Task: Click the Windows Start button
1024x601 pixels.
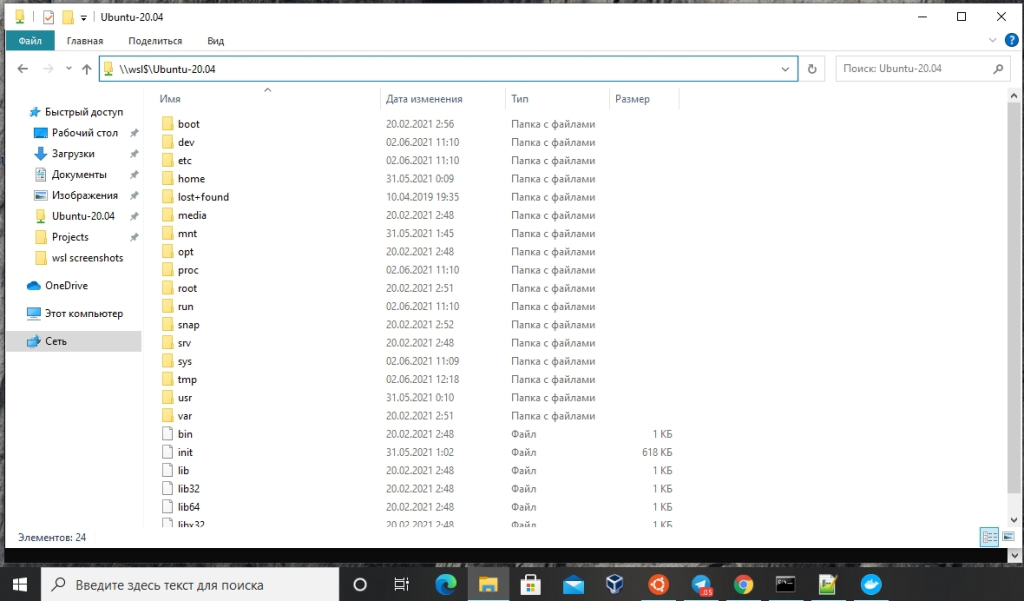Action: (20, 585)
